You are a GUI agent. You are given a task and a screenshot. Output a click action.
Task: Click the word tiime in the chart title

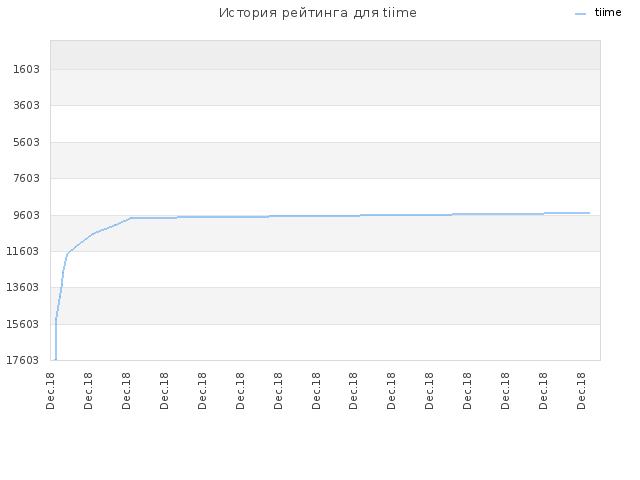pos(400,13)
